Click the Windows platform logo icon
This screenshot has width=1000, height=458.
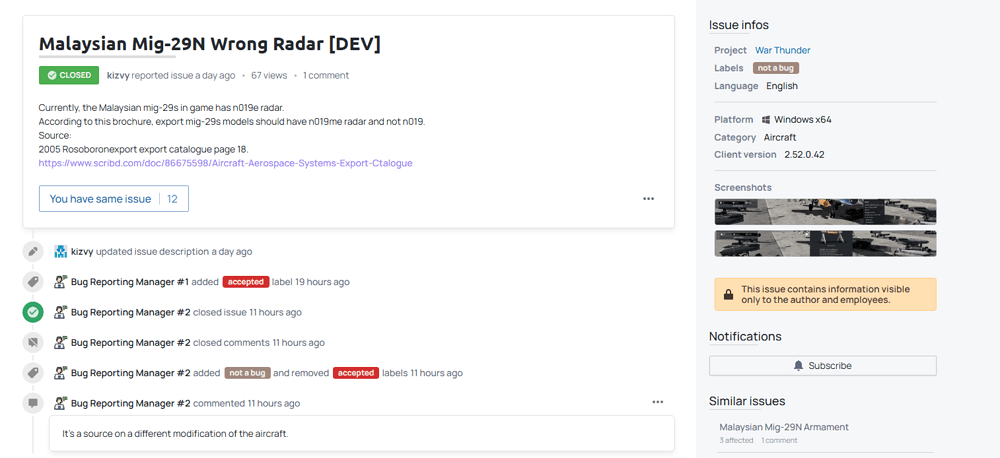click(x=765, y=120)
